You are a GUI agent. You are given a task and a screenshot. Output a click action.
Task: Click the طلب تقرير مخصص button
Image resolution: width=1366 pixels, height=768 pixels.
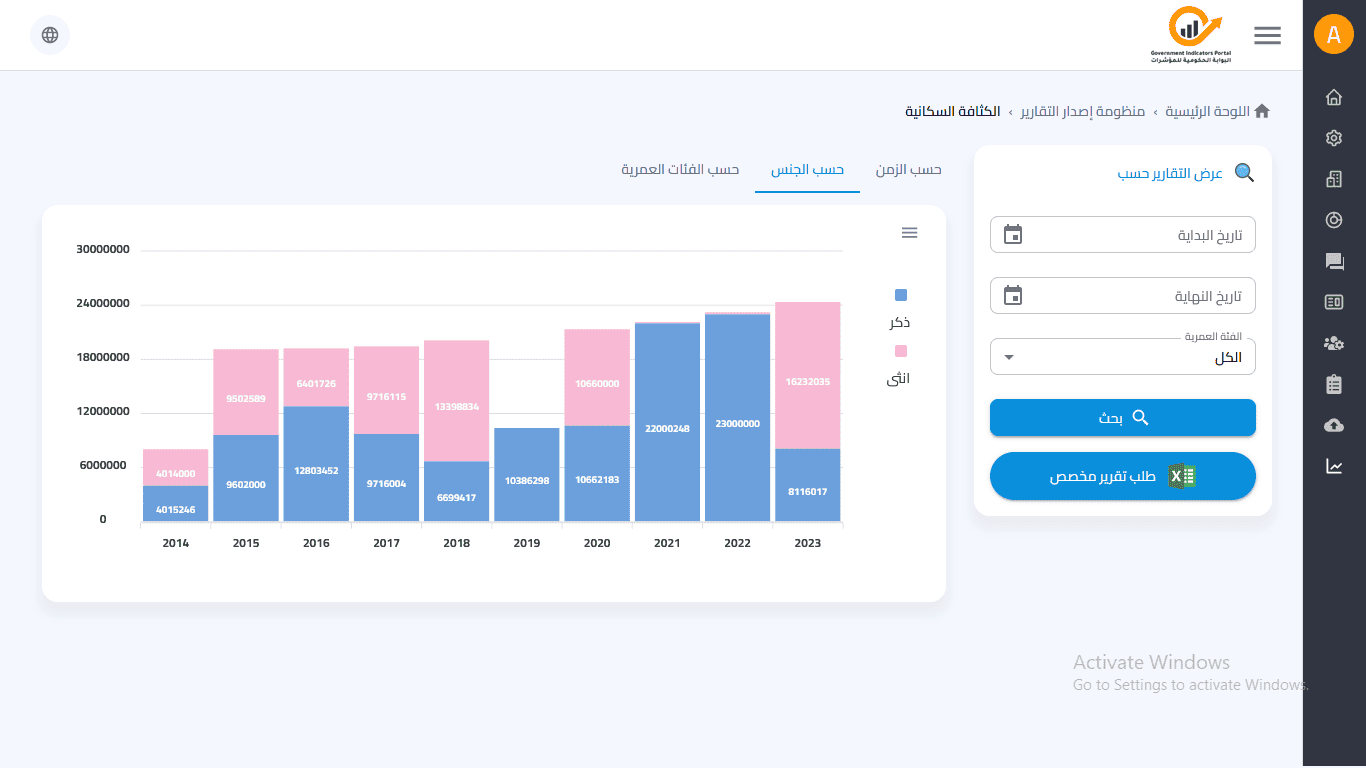[1122, 476]
